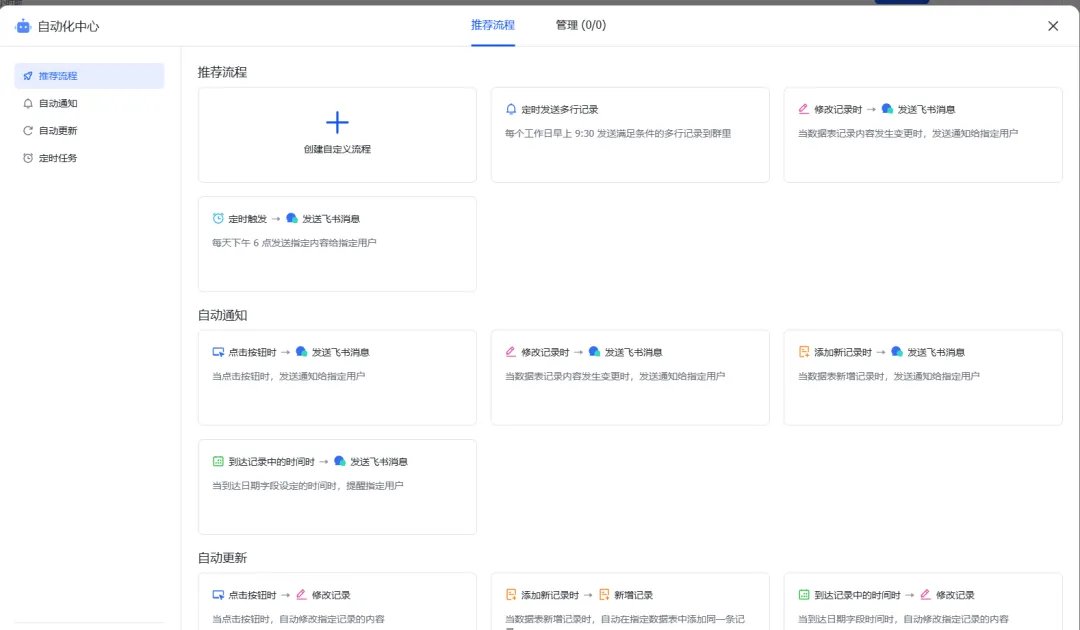Click the plus icon to create custom flow

click(x=337, y=123)
